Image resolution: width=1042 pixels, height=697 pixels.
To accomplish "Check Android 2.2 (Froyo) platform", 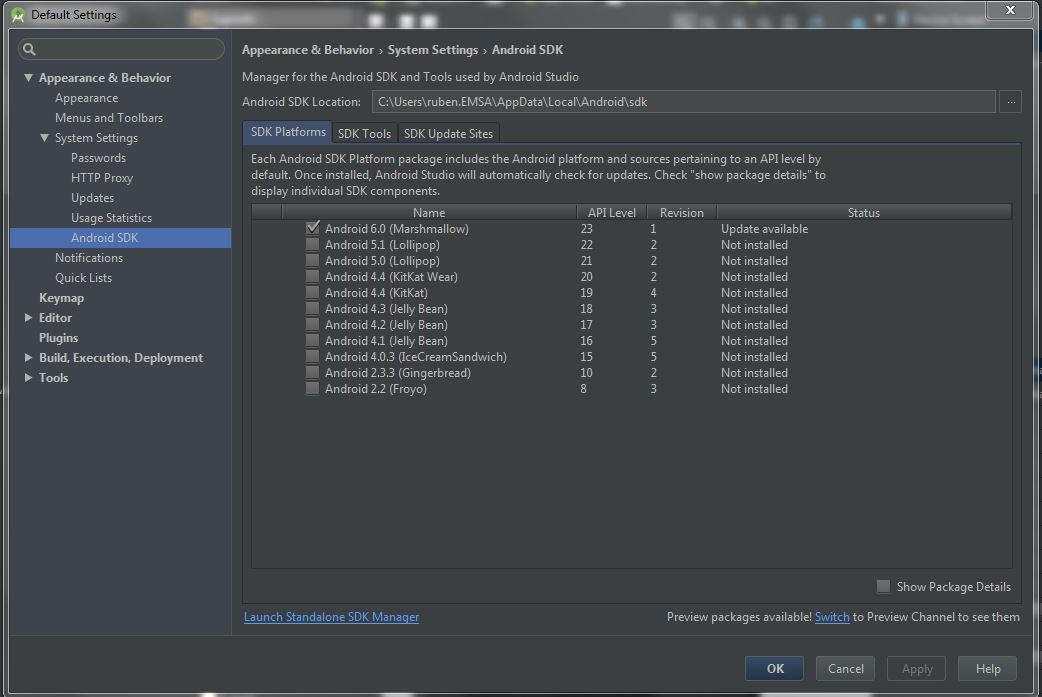I will point(313,388).
